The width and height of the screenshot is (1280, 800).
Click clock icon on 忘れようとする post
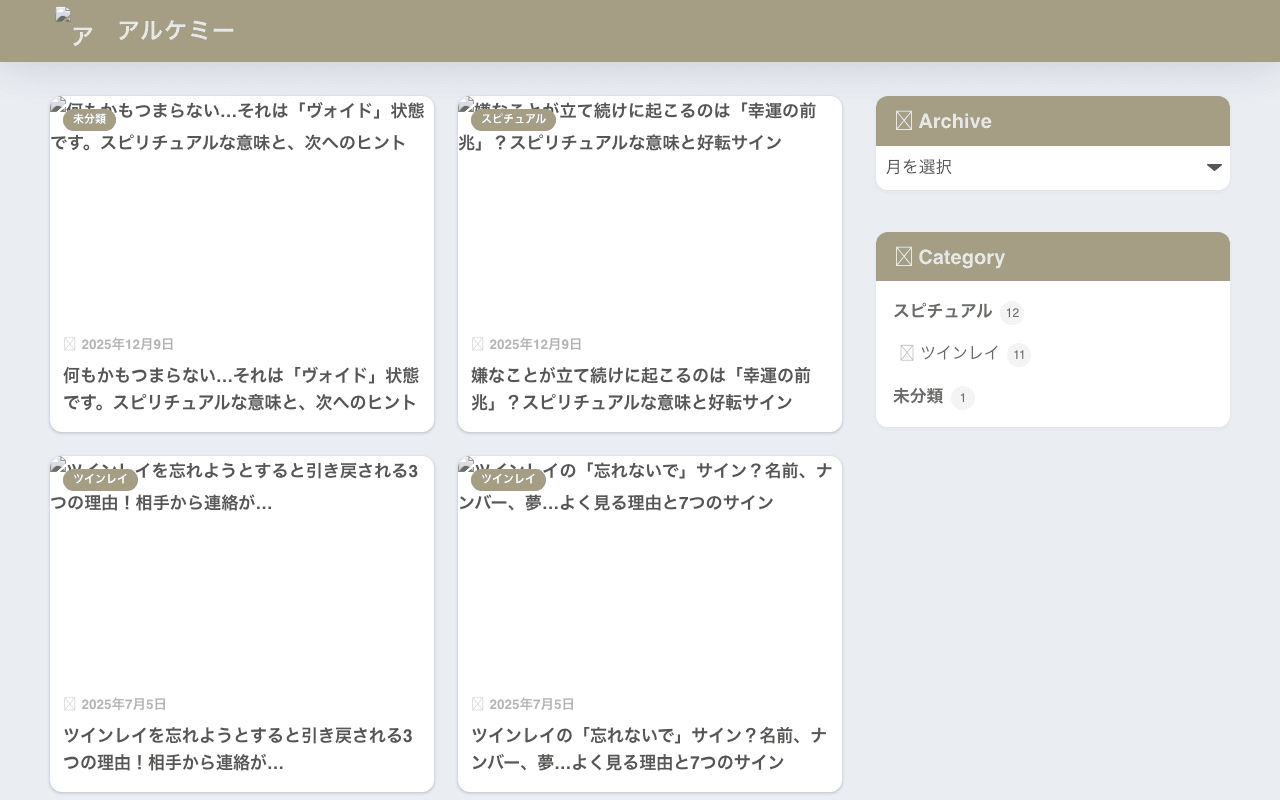click(70, 704)
